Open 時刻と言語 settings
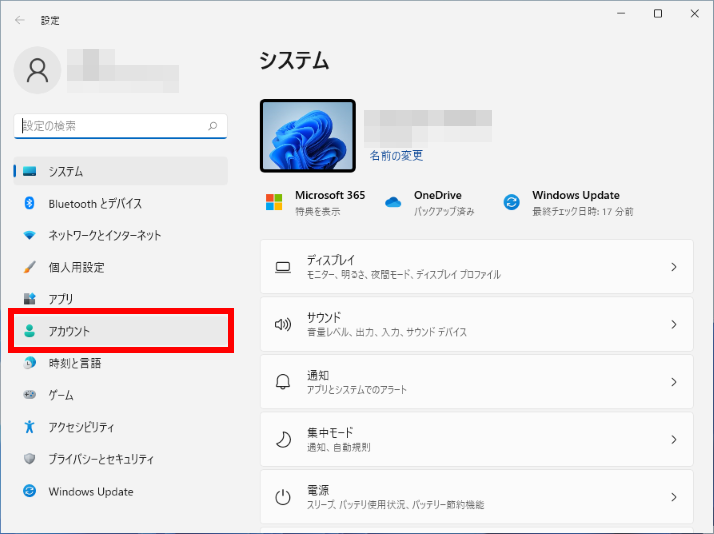This screenshot has width=714, height=534. click(x=121, y=363)
